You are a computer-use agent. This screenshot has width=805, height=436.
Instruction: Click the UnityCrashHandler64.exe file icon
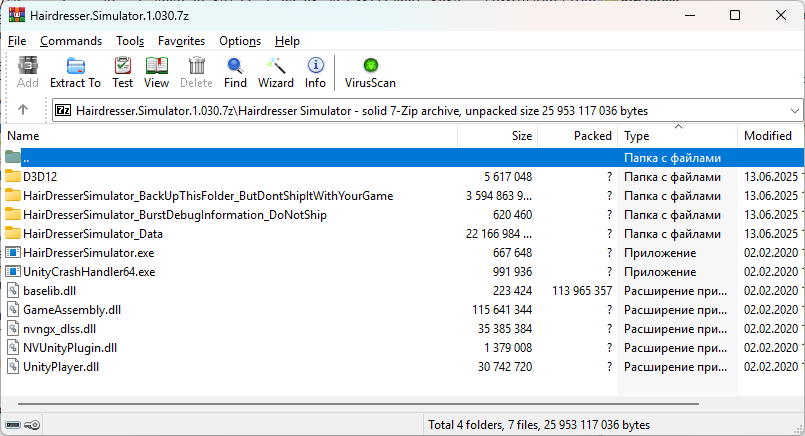pos(13,272)
